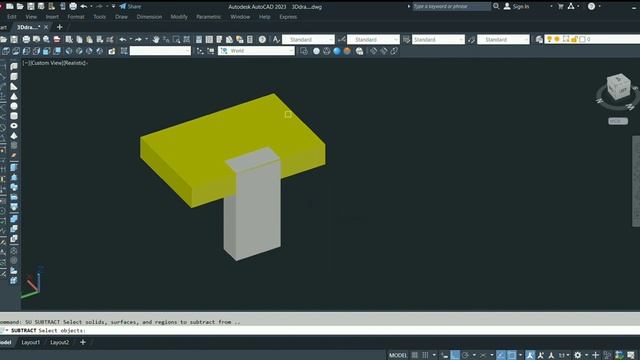The height and width of the screenshot is (360, 640).
Task: Apply the blue sphere Realistic visual style
Action: click(x=337, y=51)
